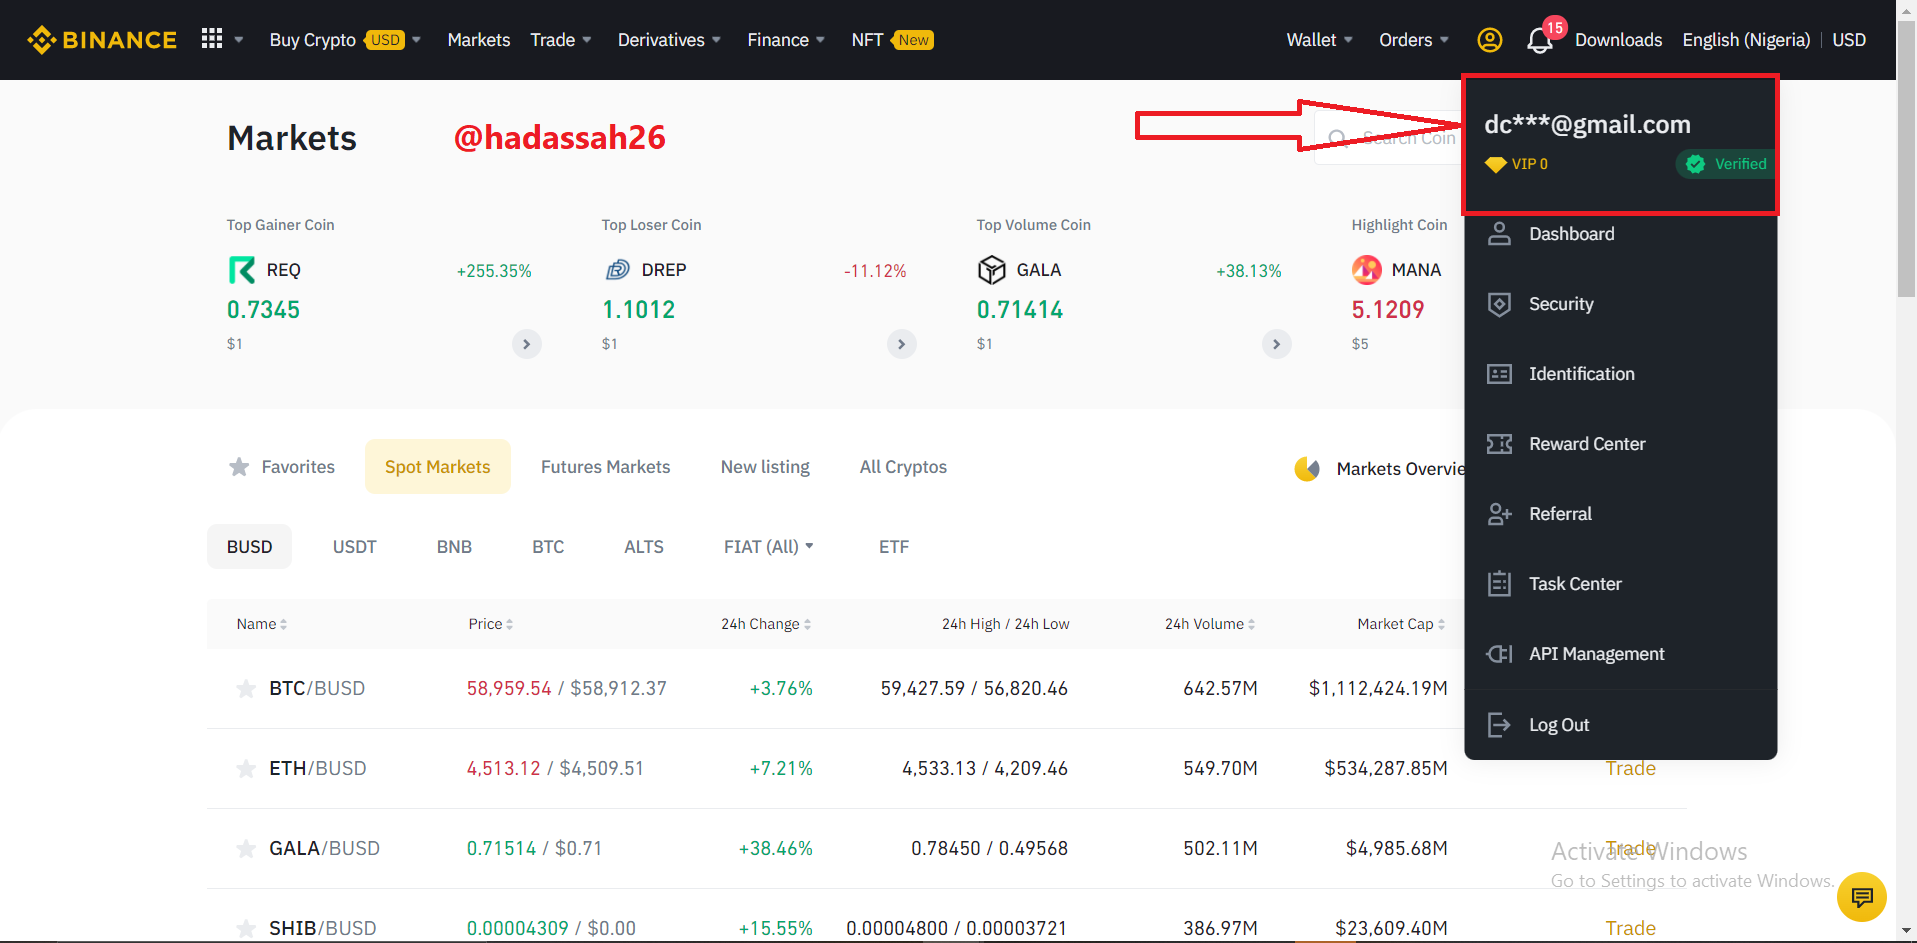Select the BTC quote tab
The height and width of the screenshot is (943, 1917).
548,547
